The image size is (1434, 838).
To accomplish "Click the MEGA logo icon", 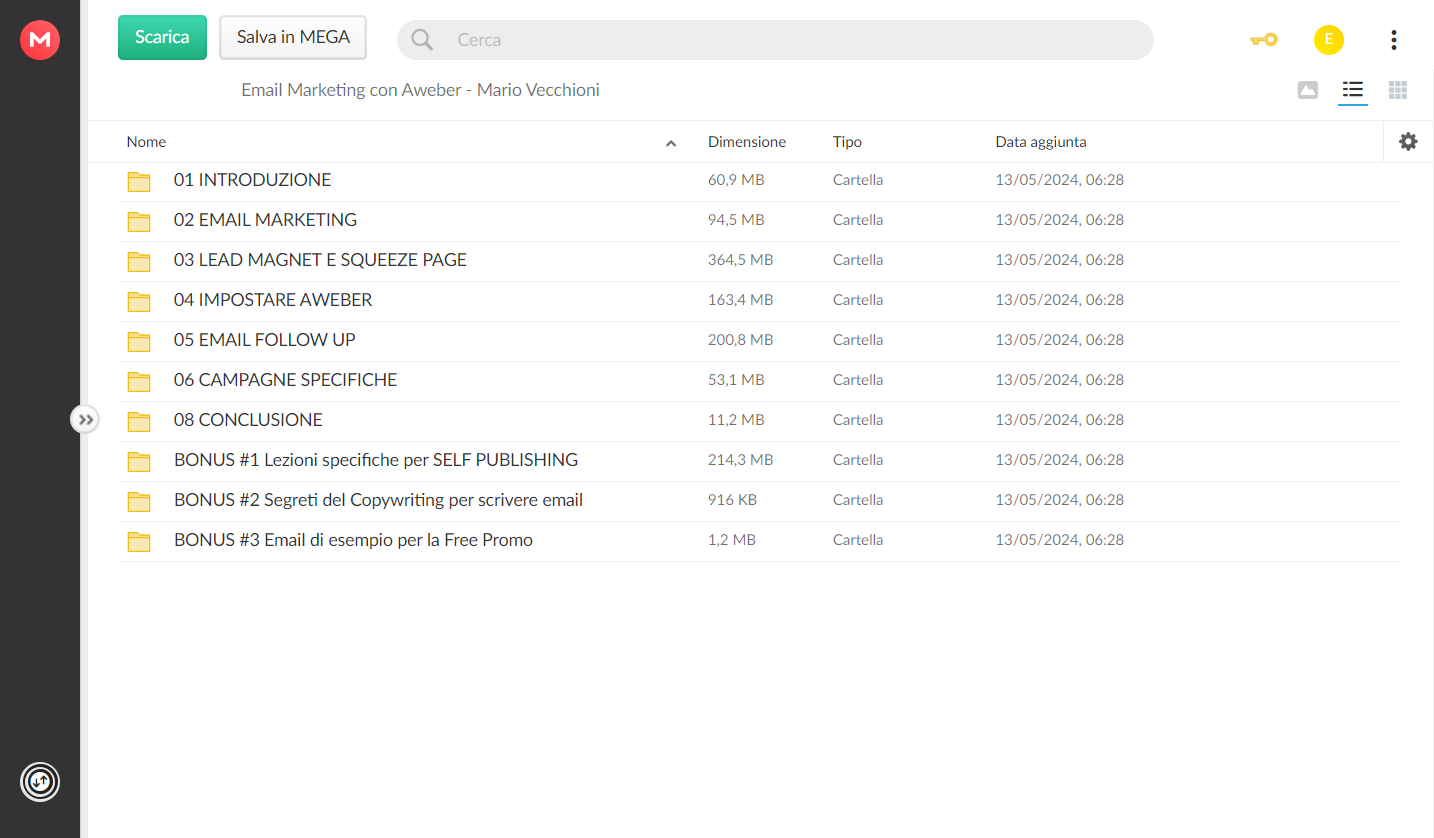I will tap(40, 40).
